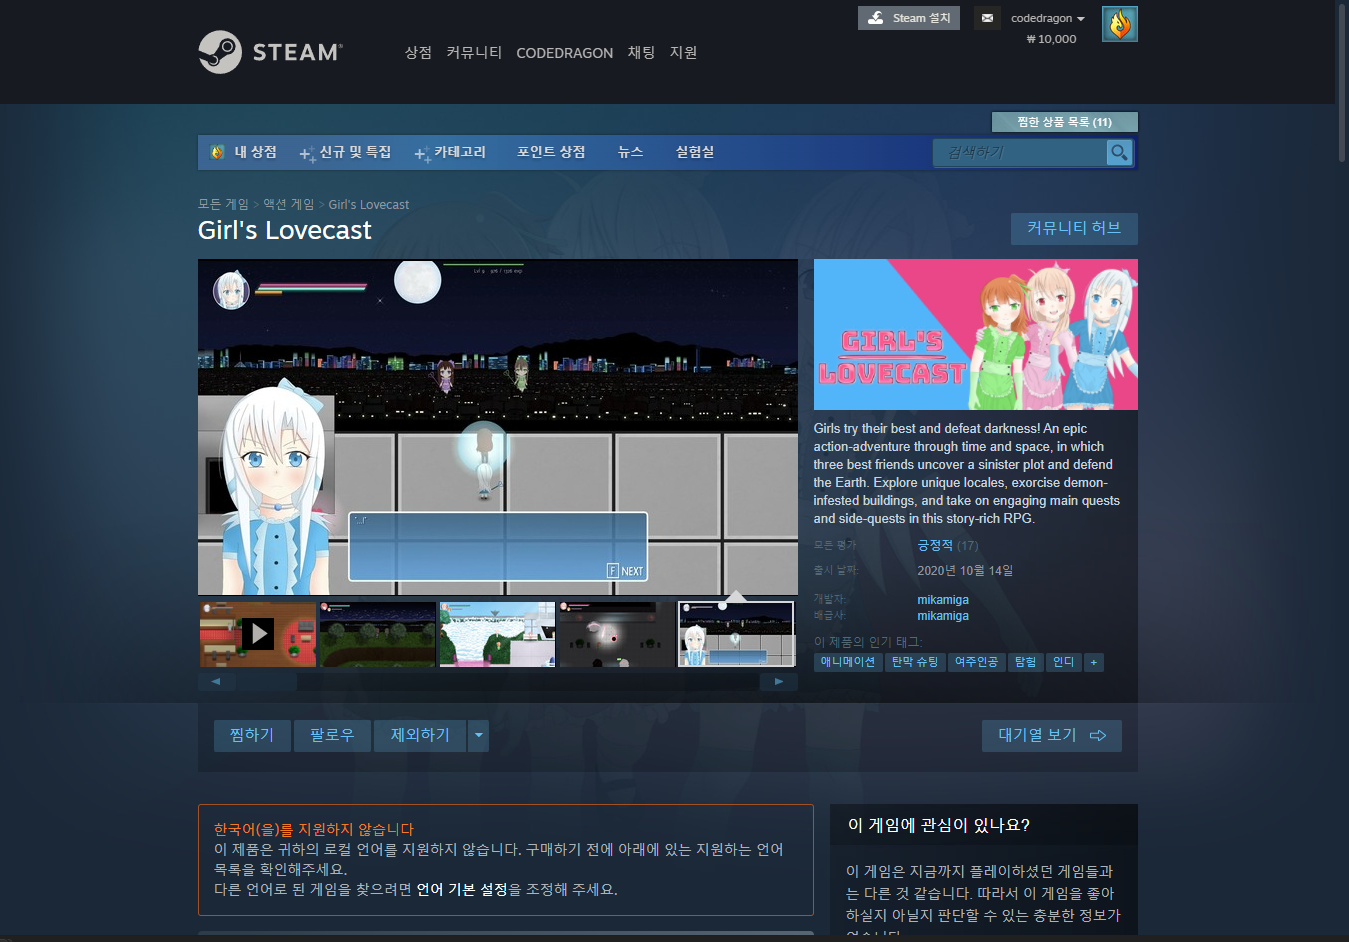Click the 대기열 보기 queue button
Image resolution: width=1349 pixels, height=942 pixels.
[1051, 736]
